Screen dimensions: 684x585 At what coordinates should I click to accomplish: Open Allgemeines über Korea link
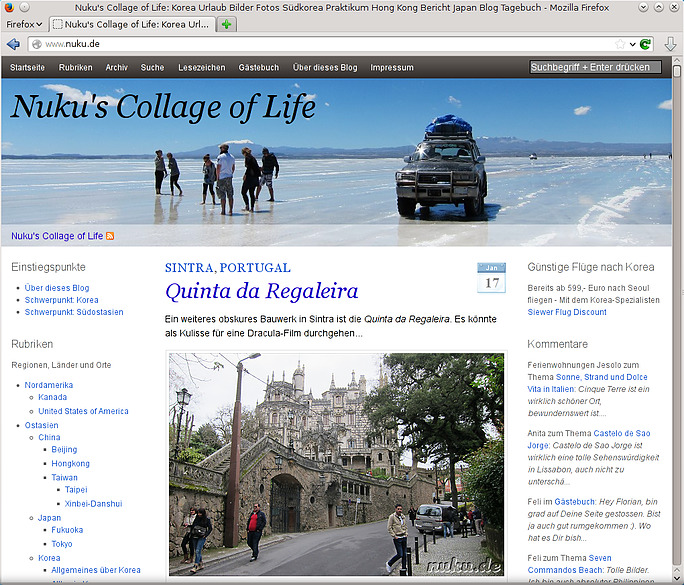click(96, 570)
